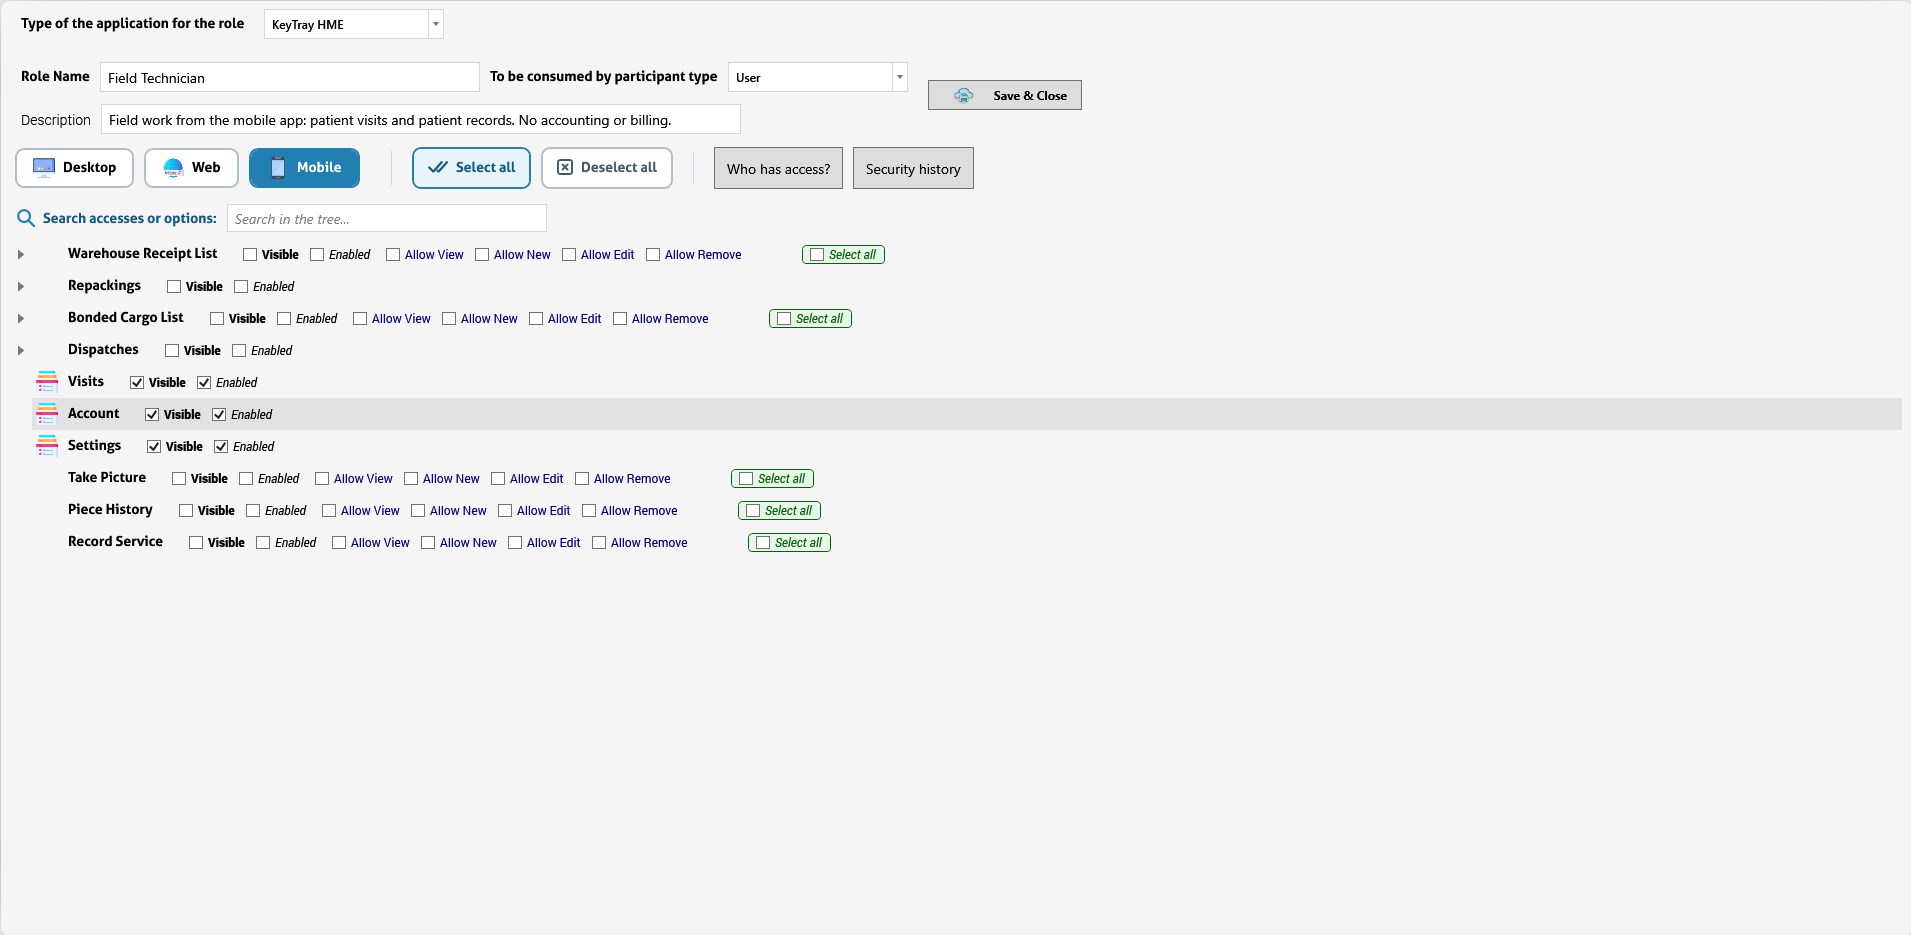Check Enabled for Dispatches
Image resolution: width=1911 pixels, height=935 pixels.
point(239,351)
